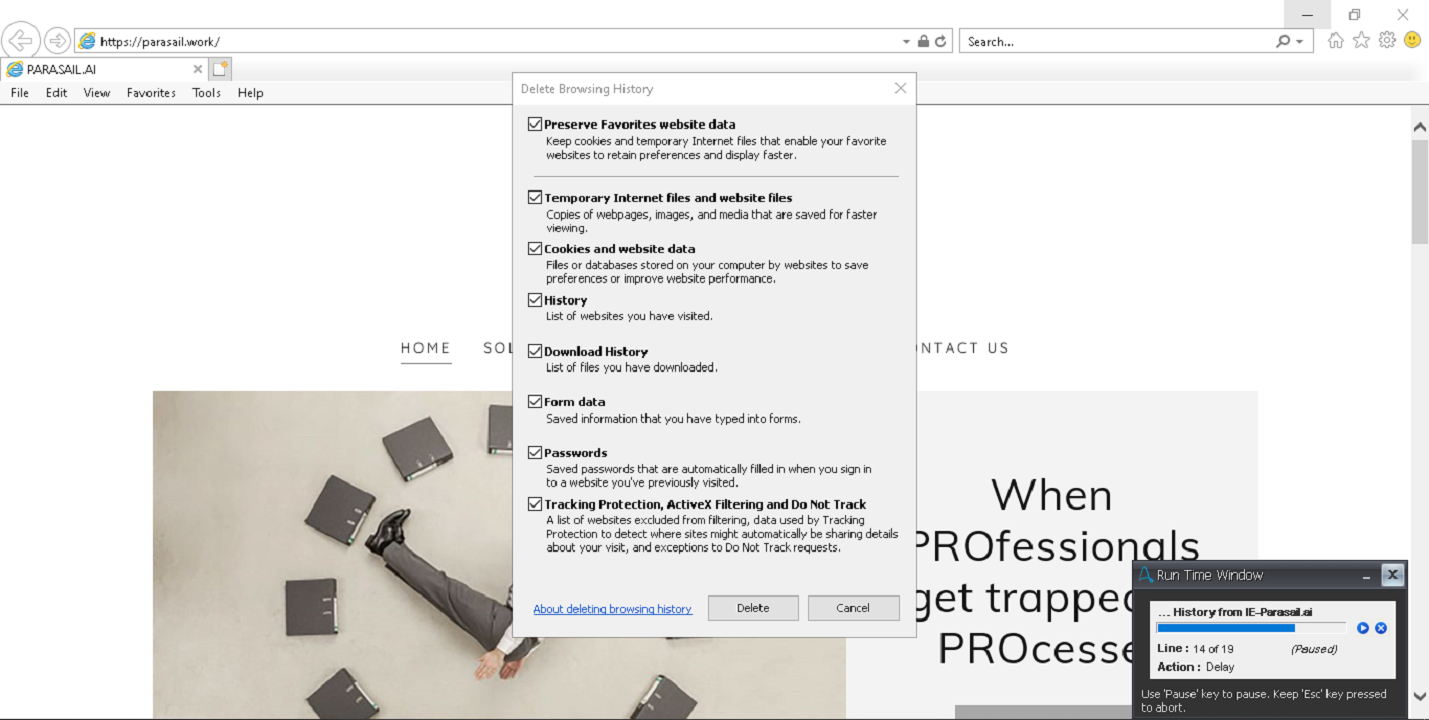Click the 'Line : 14 of 19' text

[1195, 649]
